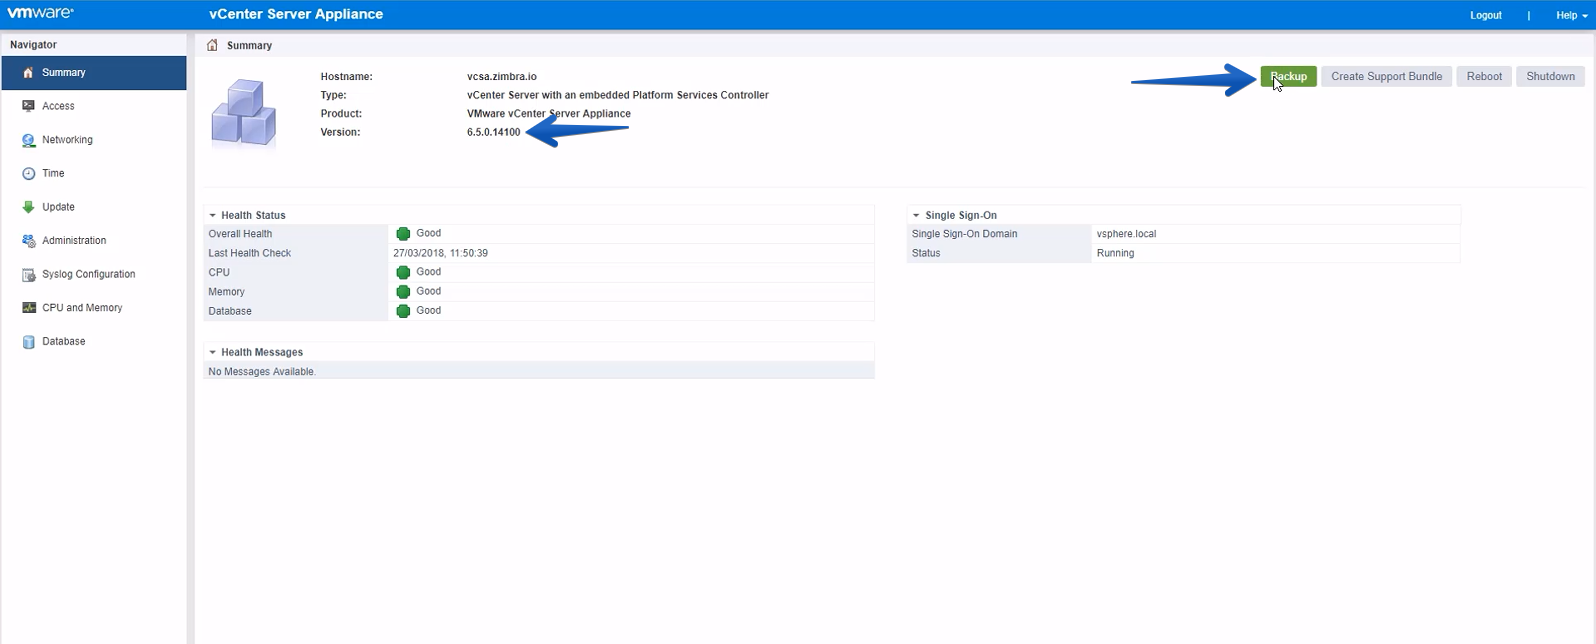Click the Hostname: label
The width and height of the screenshot is (1596, 644).
pos(346,76)
